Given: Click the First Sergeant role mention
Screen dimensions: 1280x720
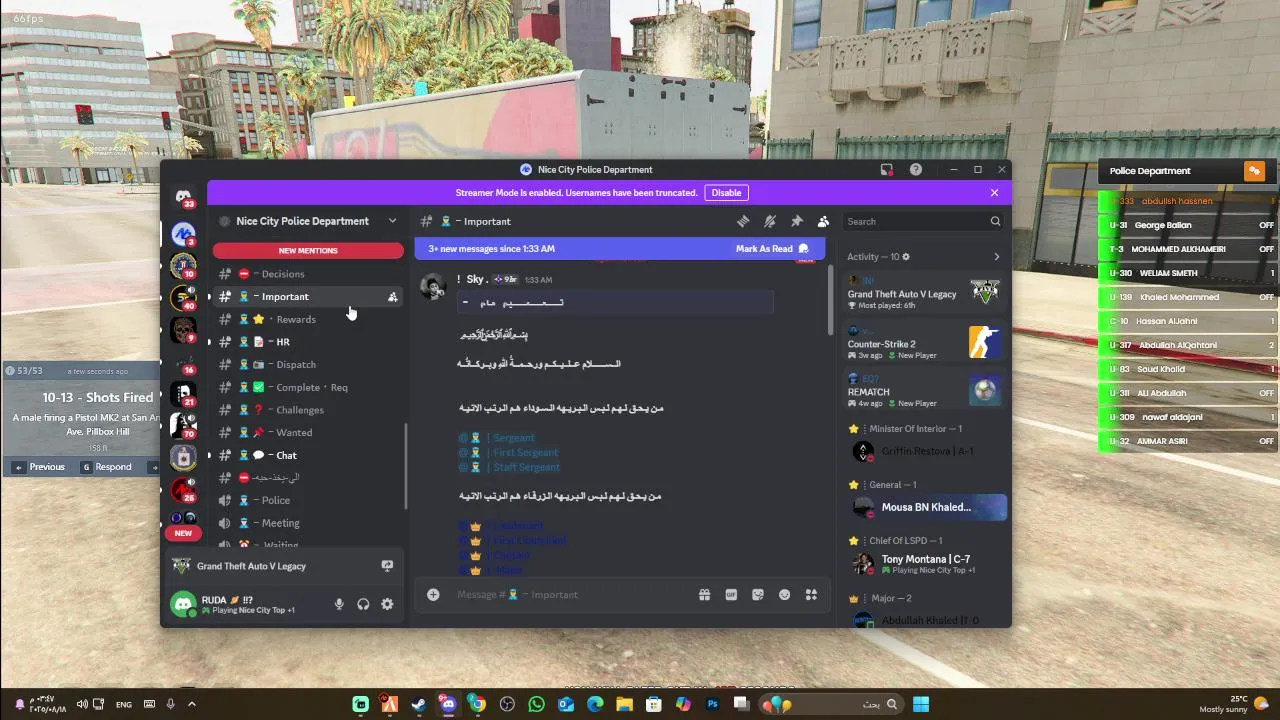Looking at the screenshot, I should pyautogui.click(x=509, y=452).
